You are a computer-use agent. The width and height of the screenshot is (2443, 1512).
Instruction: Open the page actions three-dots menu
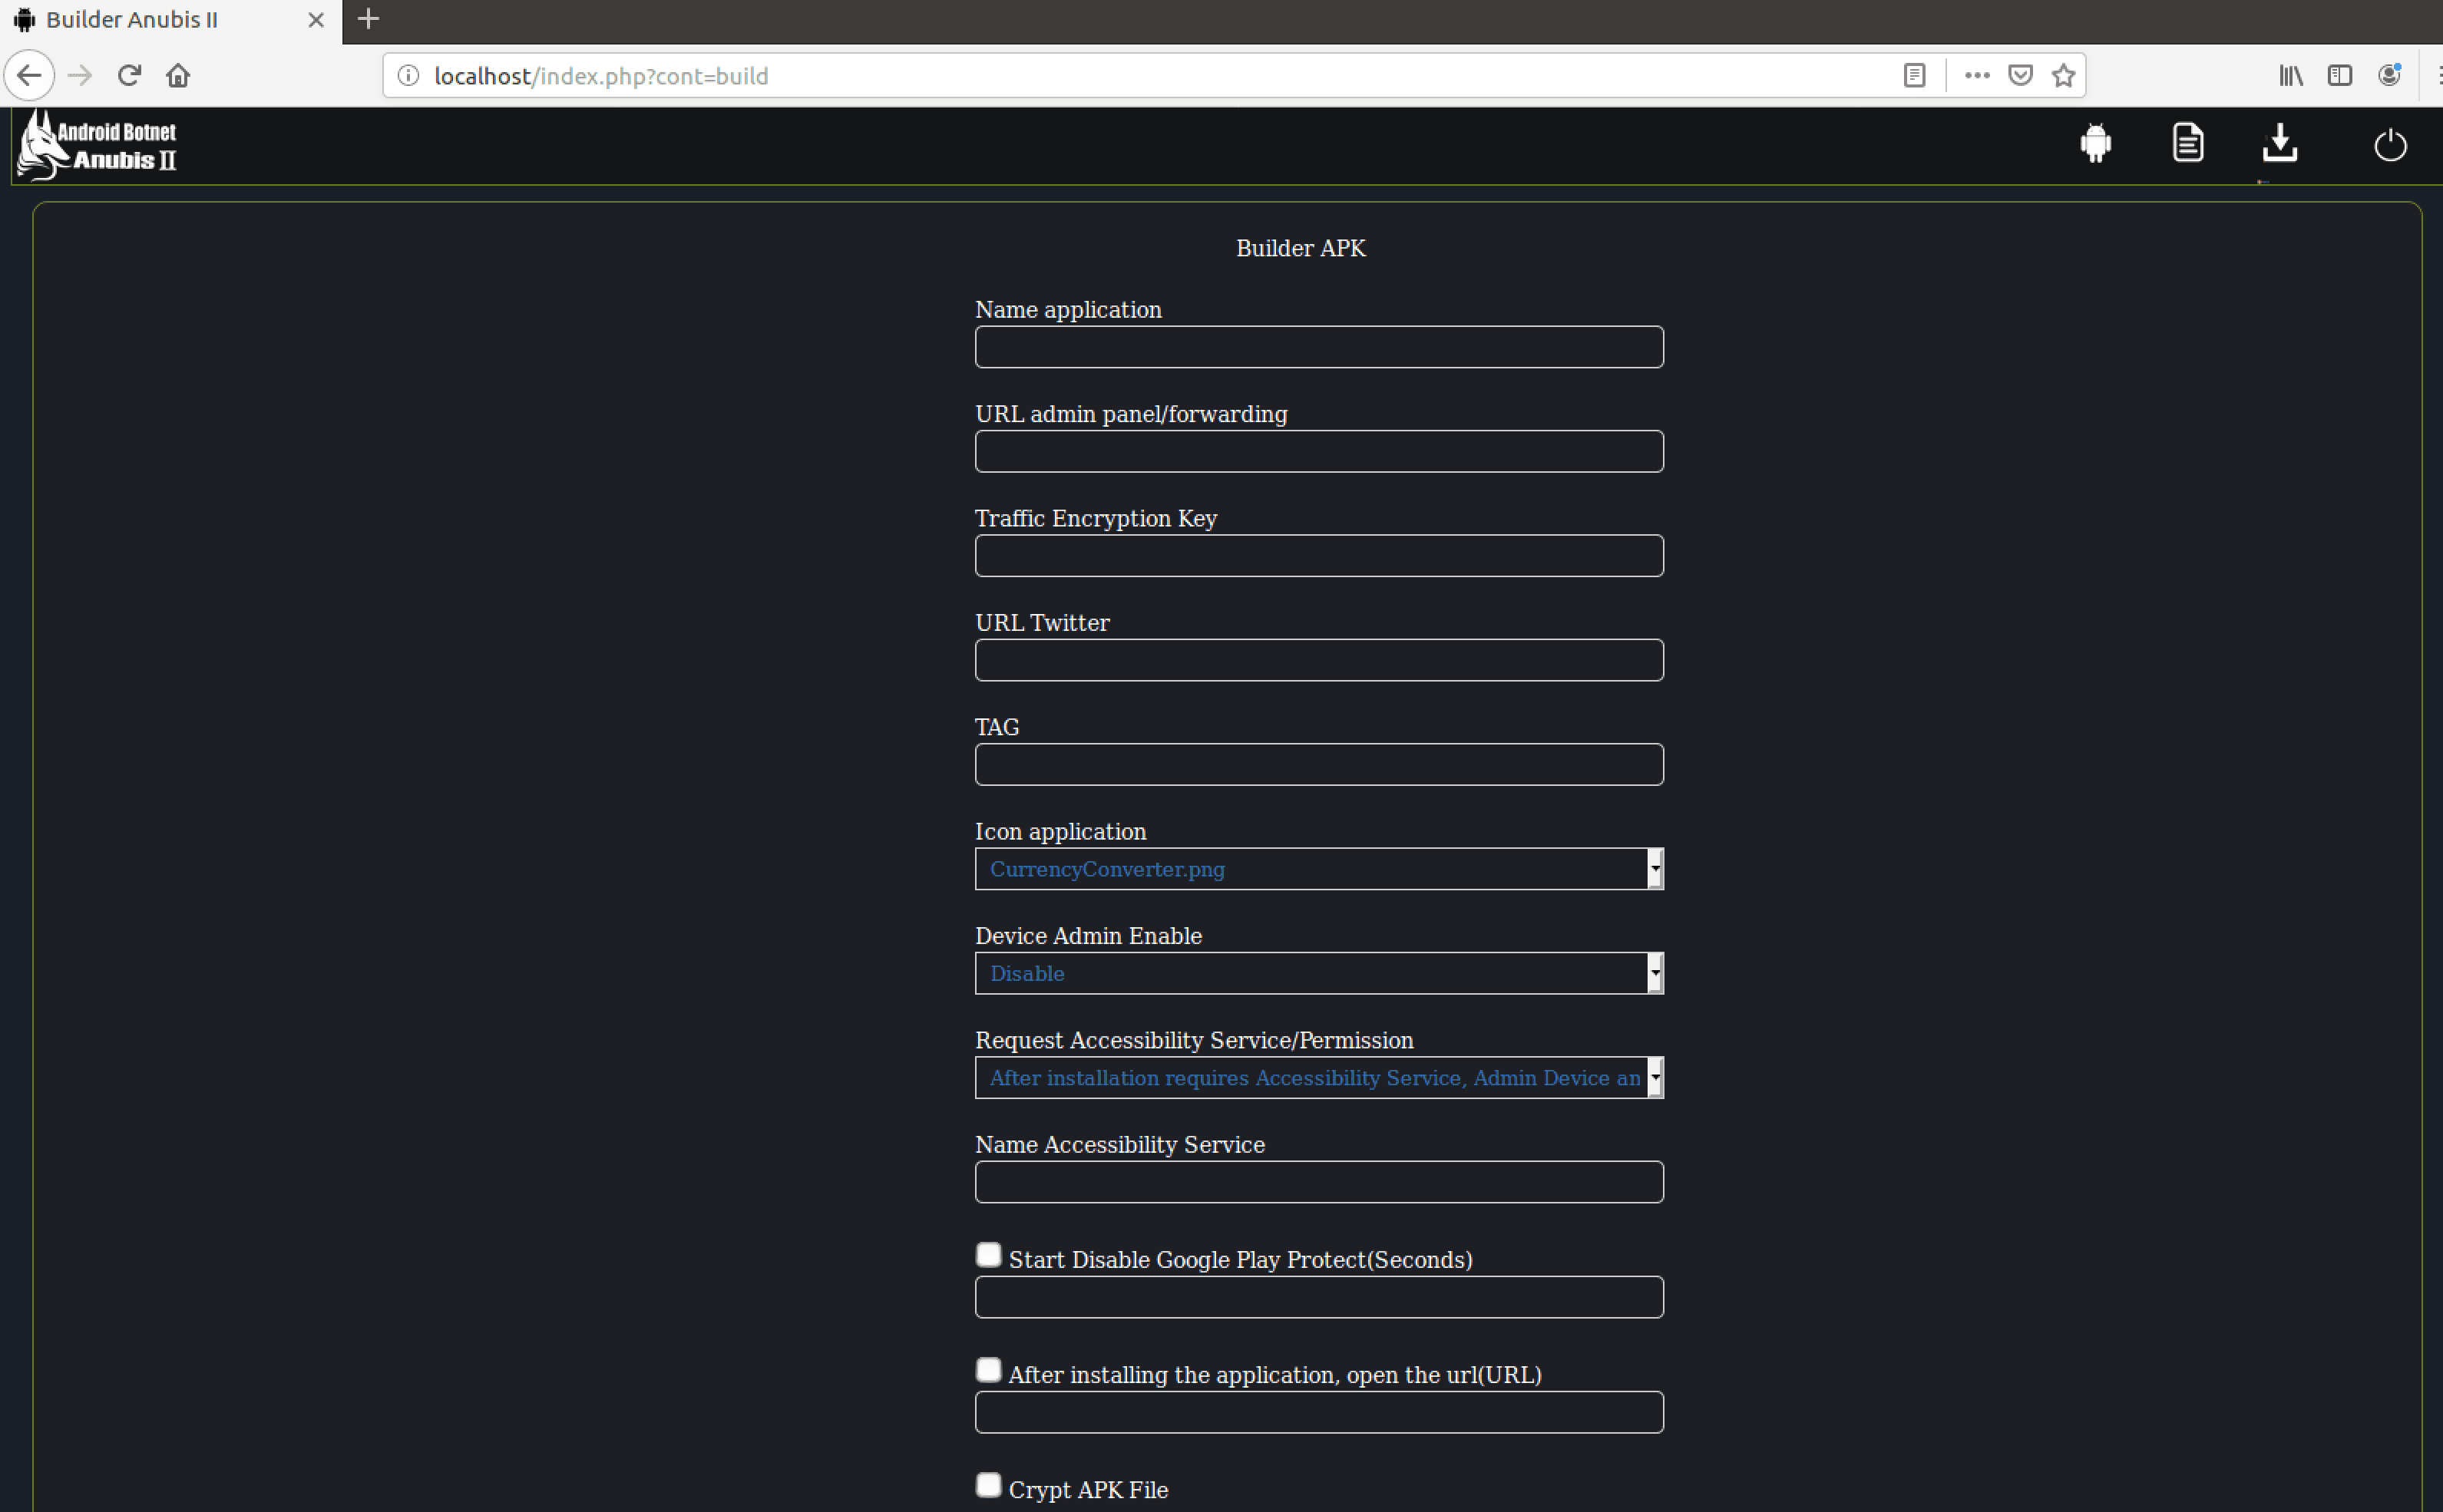tap(1976, 75)
